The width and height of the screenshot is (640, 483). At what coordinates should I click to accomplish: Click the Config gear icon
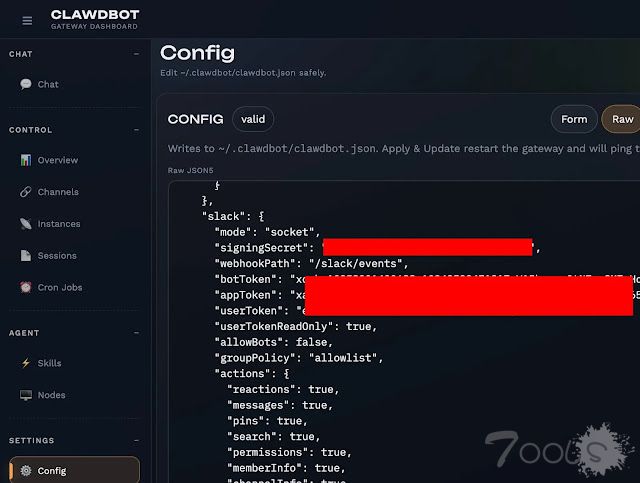26,471
